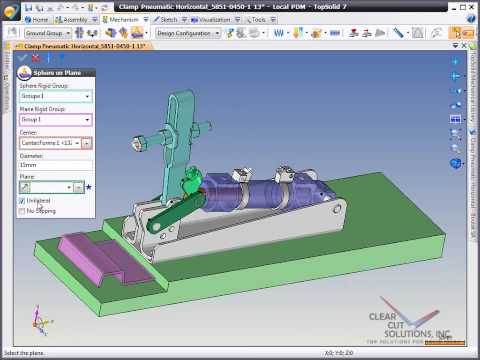Click the blue bar tool icon
This screenshot has width=480, height=360.
click(335, 33)
